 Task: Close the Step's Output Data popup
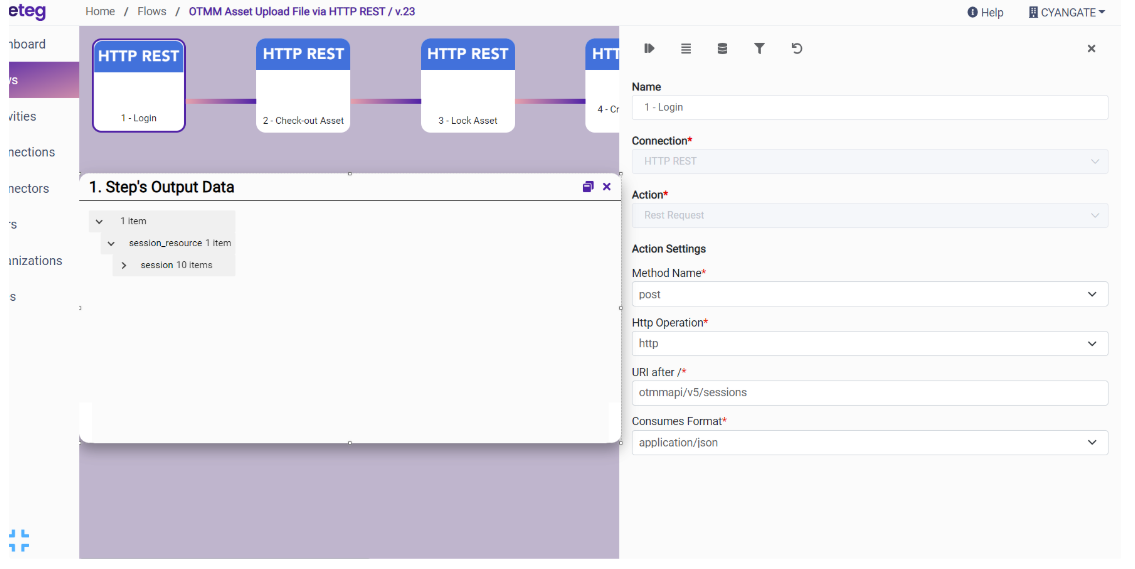click(606, 187)
